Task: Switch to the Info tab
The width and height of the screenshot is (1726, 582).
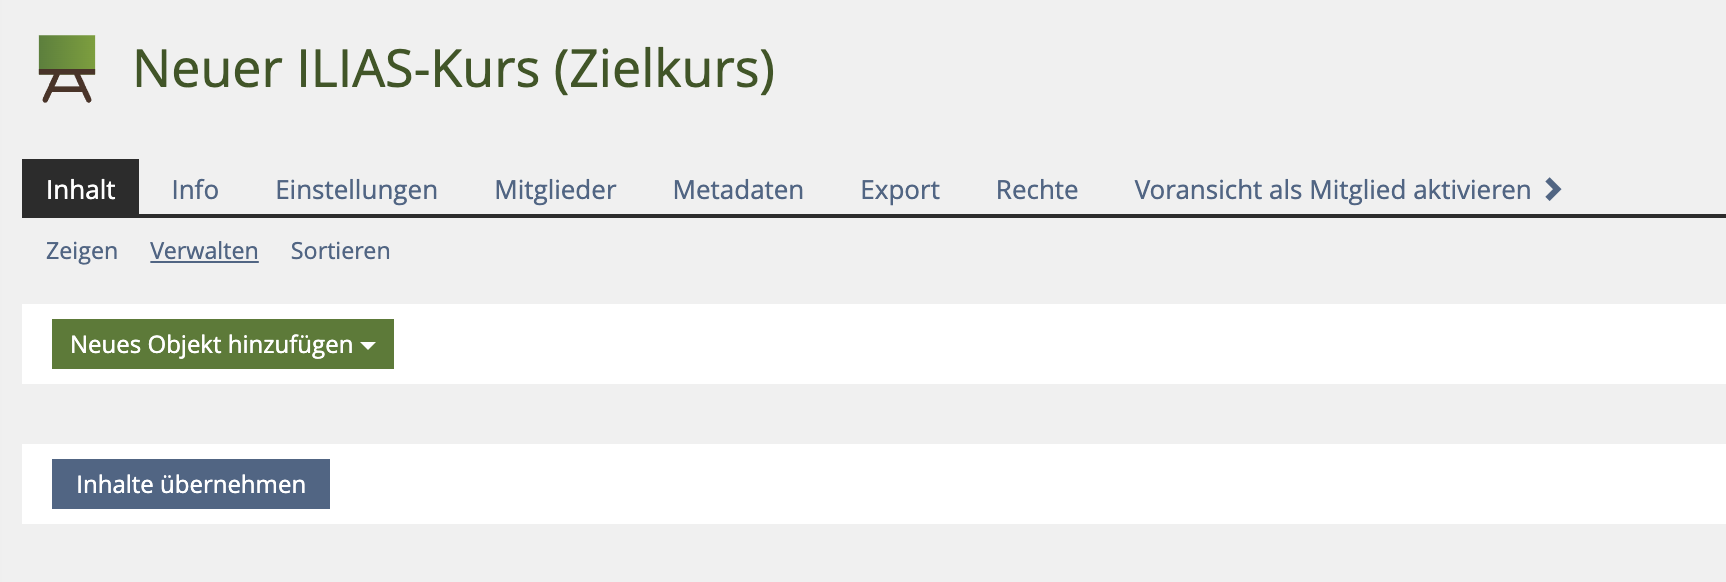Action: (195, 189)
